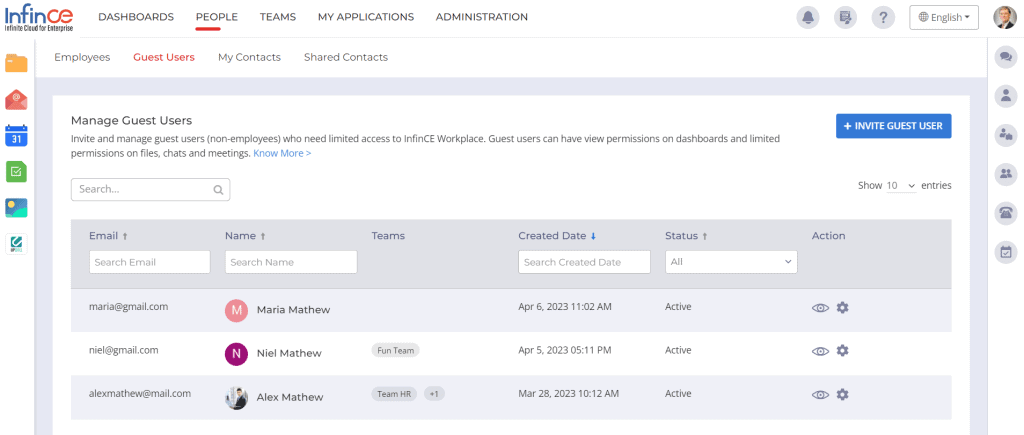The height and width of the screenshot is (435, 1024).
Task: Open the phone icon in right panel
Action: (x=1005, y=212)
